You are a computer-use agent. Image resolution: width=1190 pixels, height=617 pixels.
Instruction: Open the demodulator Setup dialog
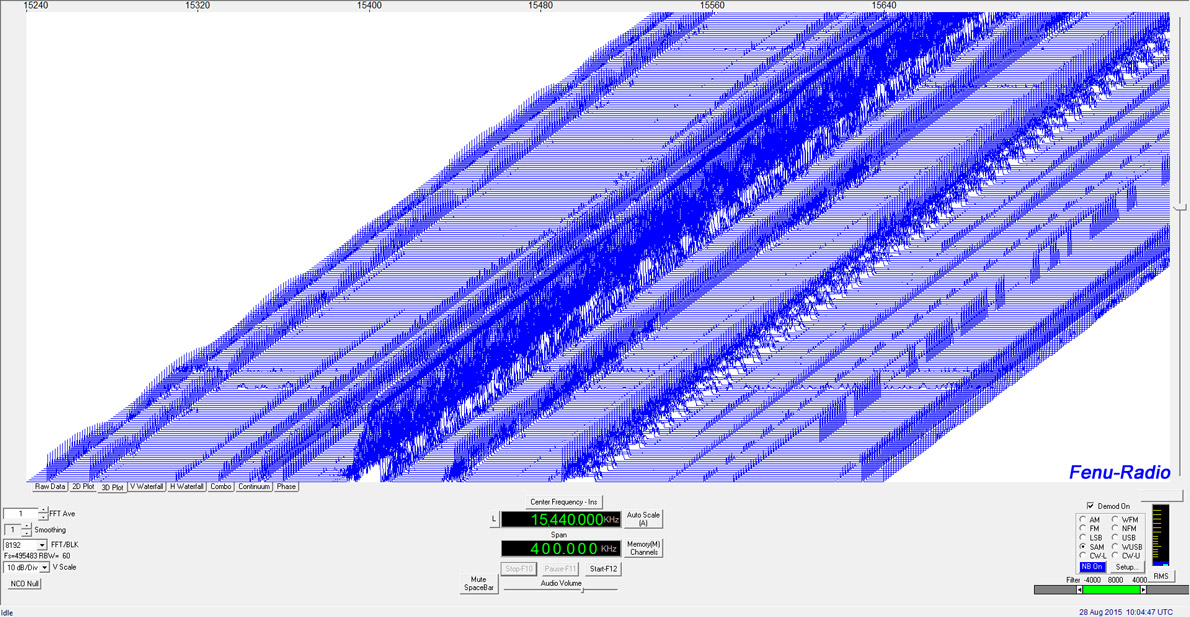coord(1128,566)
